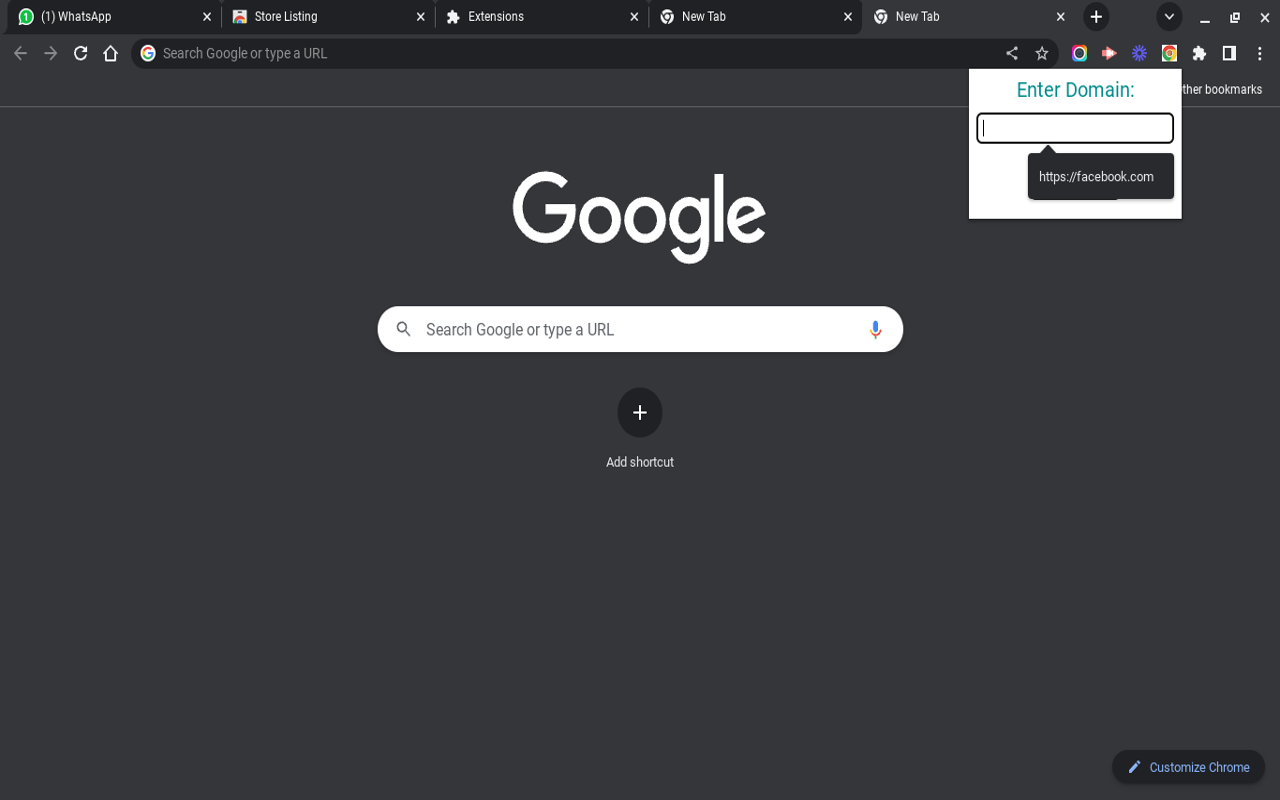Close the Extensions tab
The height and width of the screenshot is (800, 1280).
pyautogui.click(x=634, y=17)
